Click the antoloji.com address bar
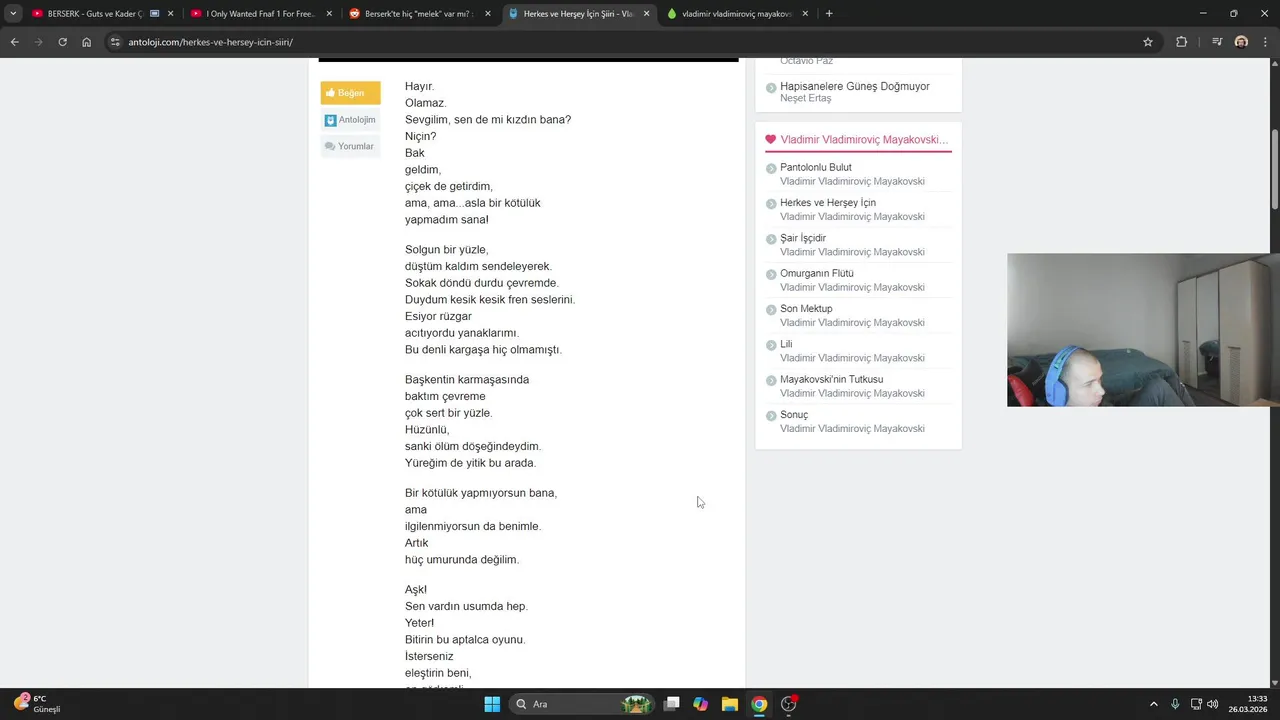1280x720 pixels. pos(630,42)
